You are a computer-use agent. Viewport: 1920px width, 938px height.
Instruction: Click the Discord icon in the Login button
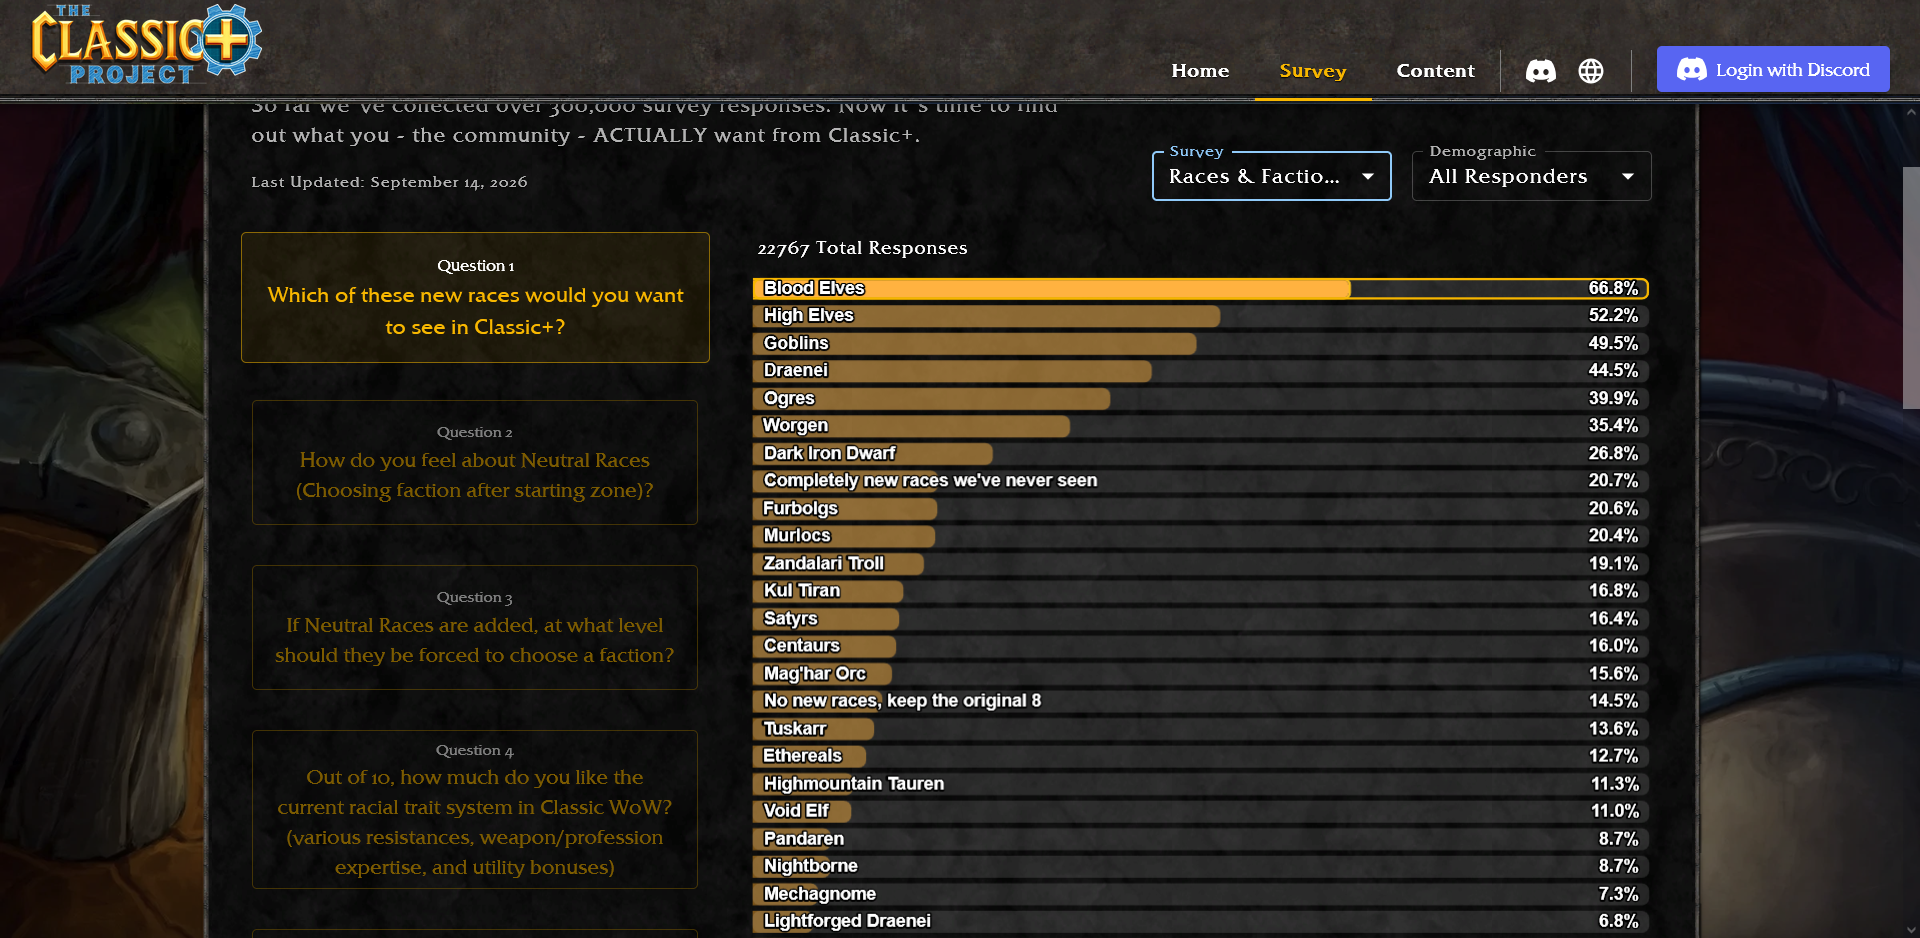1692,70
